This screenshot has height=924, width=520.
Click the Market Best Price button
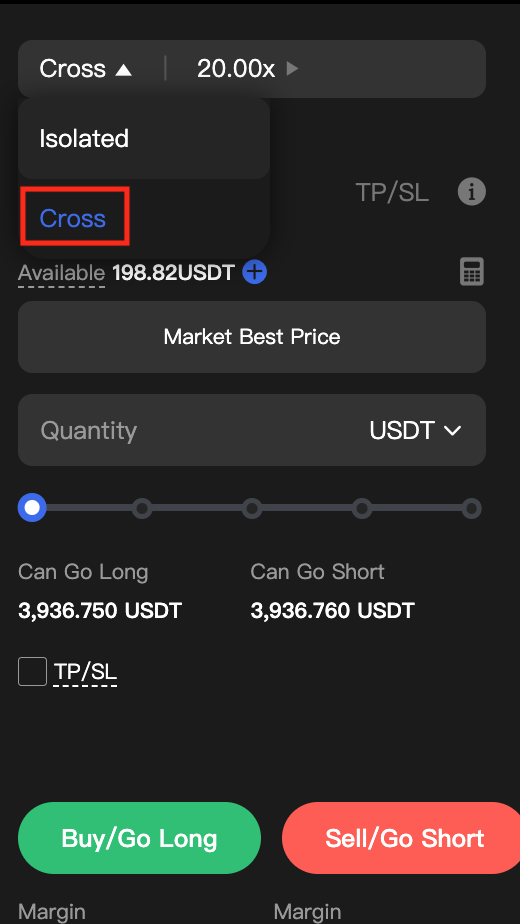coord(252,336)
